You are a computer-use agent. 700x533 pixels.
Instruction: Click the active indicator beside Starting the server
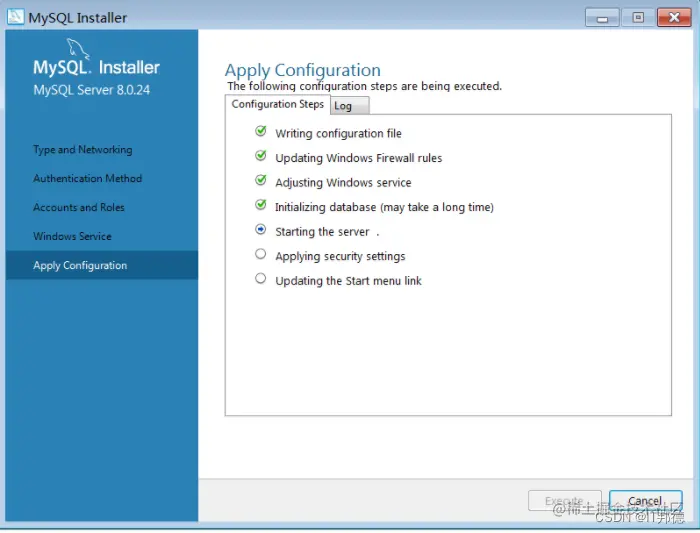(260, 229)
